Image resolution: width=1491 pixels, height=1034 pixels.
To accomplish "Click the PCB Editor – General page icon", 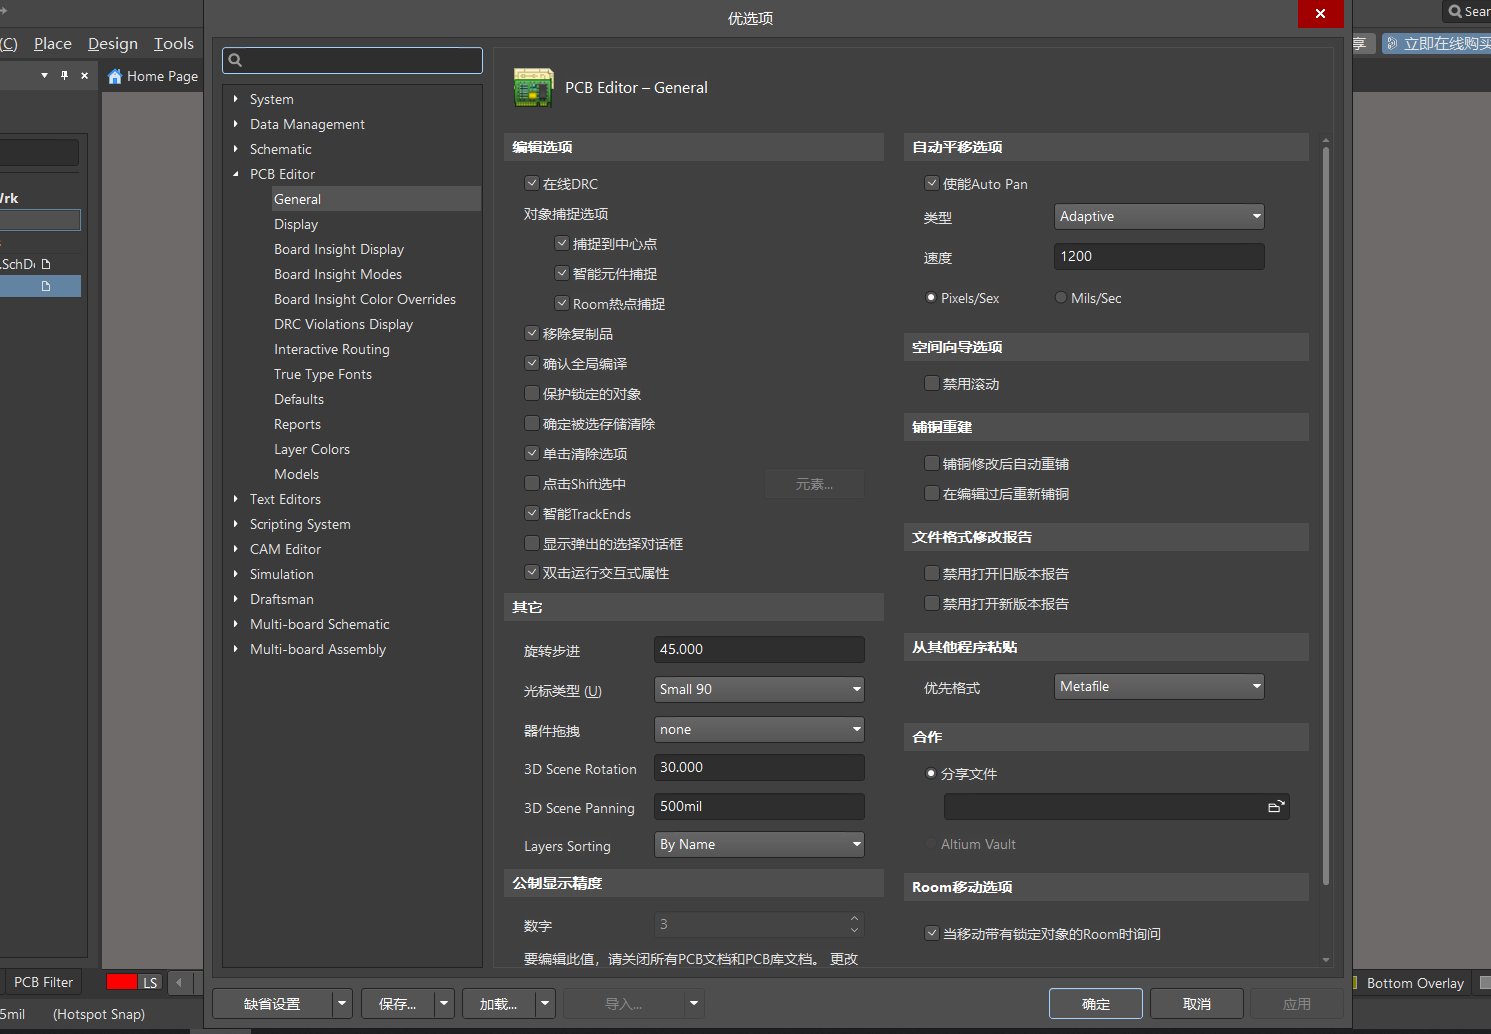I will click(533, 87).
